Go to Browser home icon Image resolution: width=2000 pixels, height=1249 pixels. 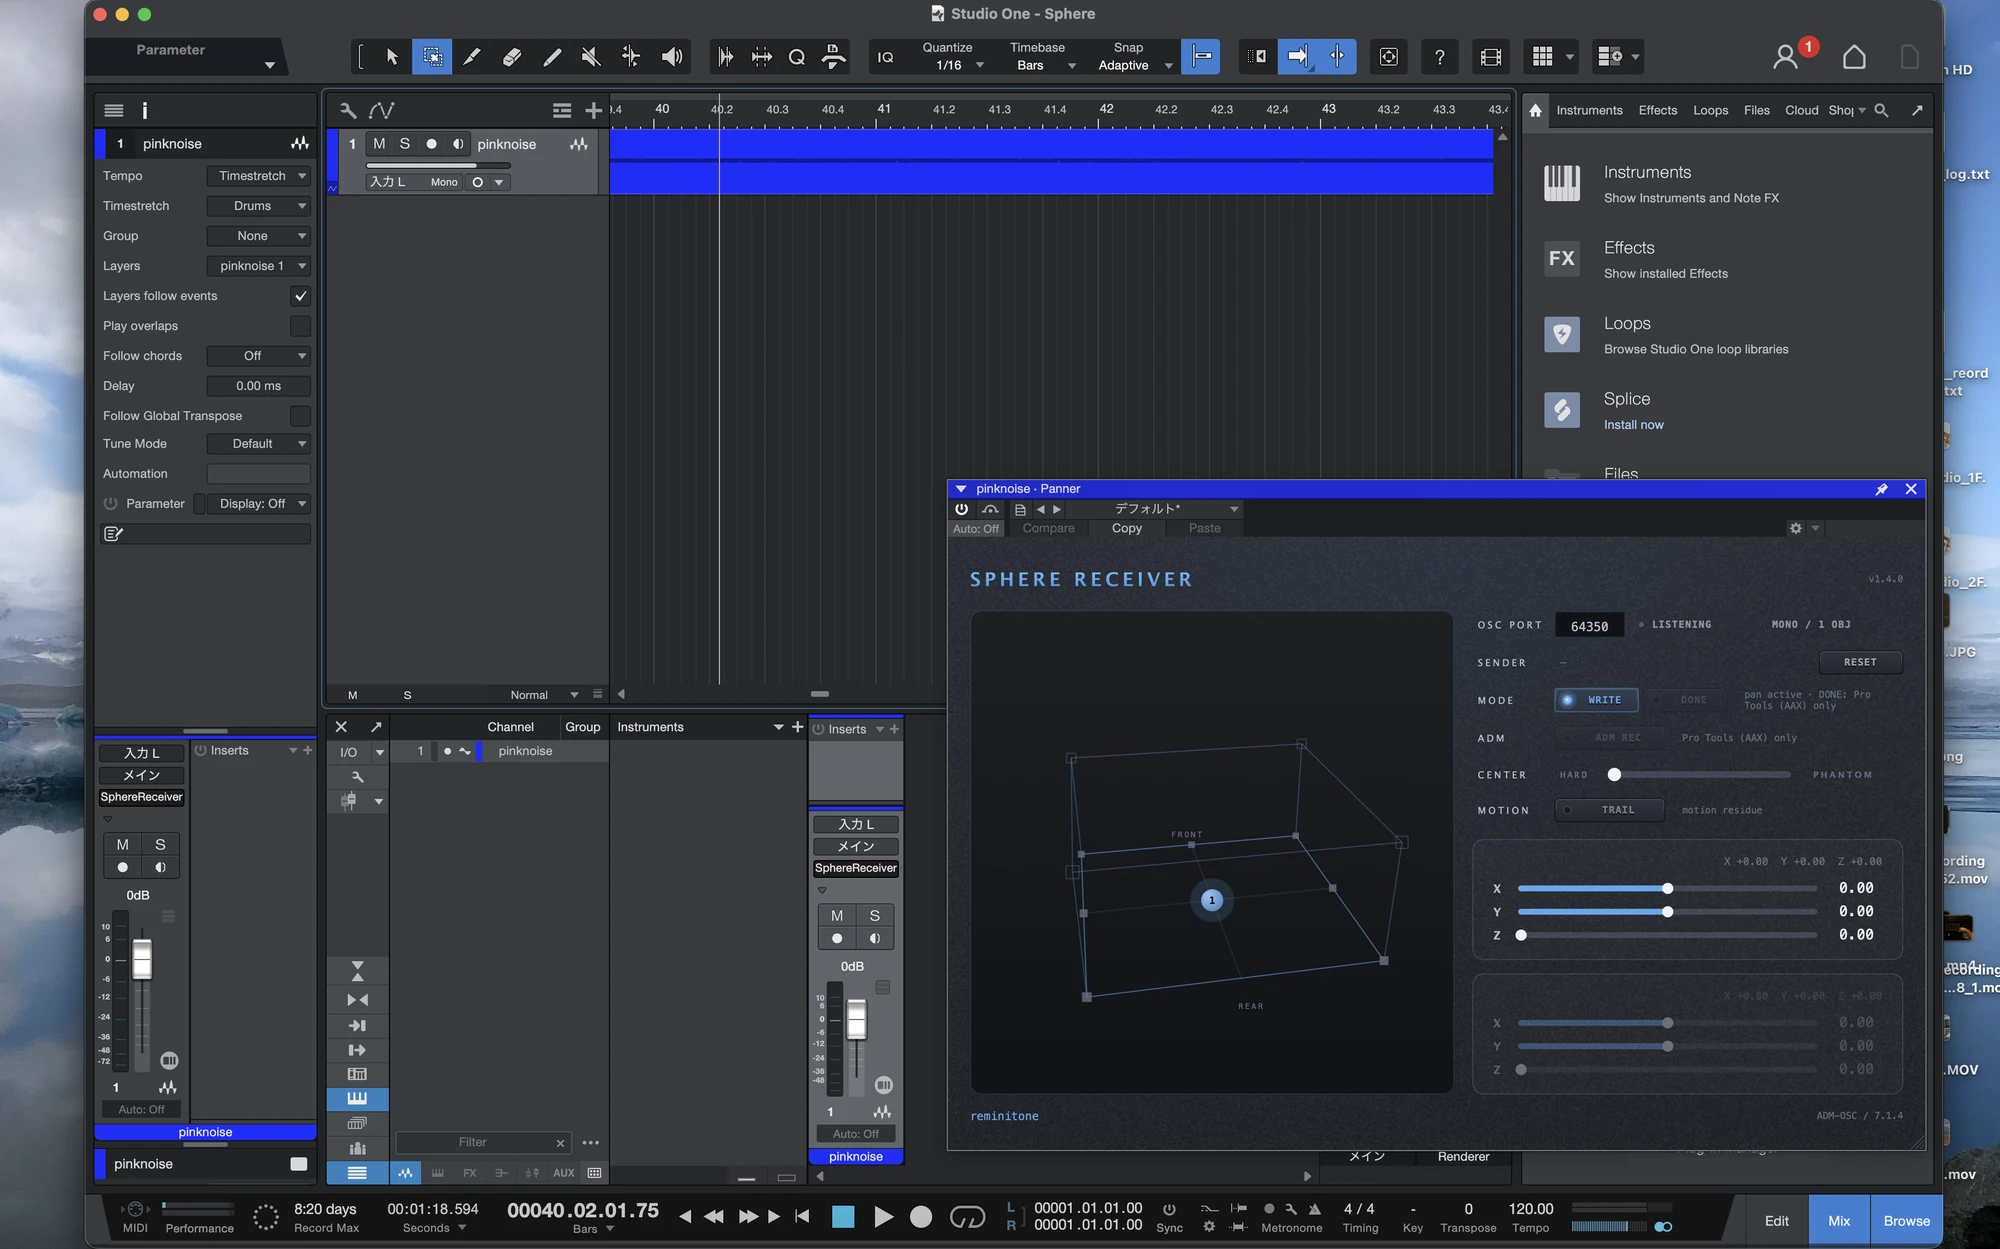tap(1535, 110)
